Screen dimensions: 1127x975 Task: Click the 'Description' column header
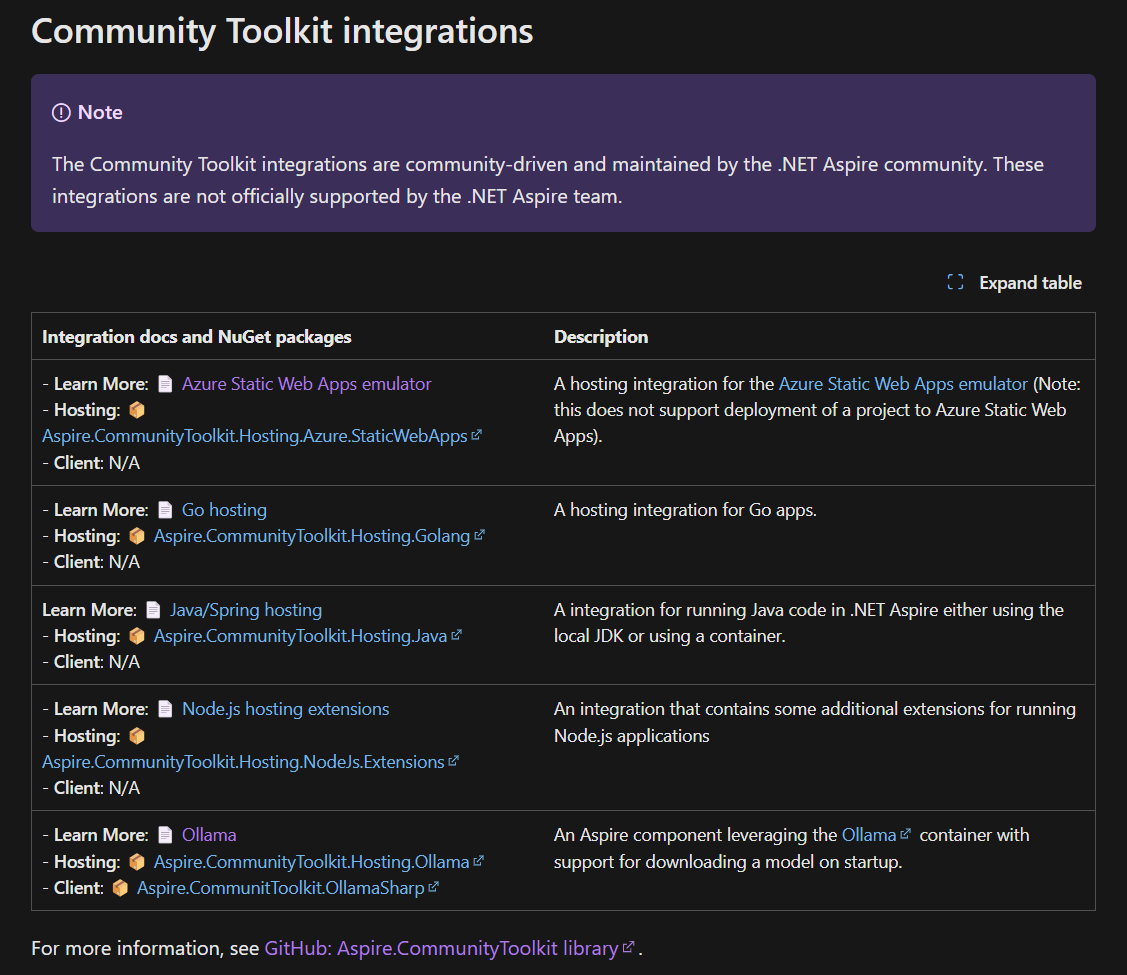[601, 337]
